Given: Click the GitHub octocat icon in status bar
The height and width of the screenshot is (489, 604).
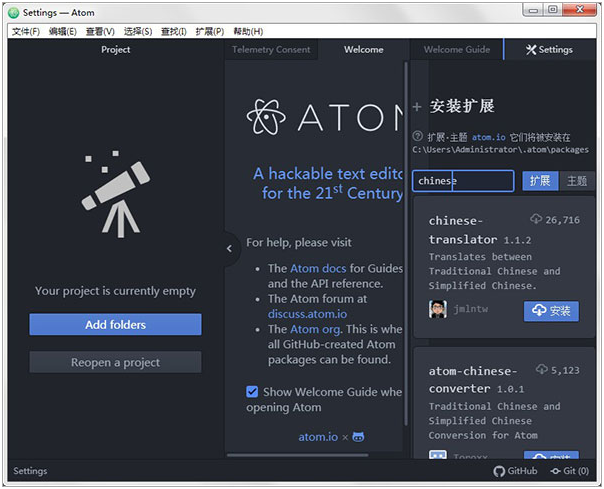Looking at the screenshot, I should (499, 471).
